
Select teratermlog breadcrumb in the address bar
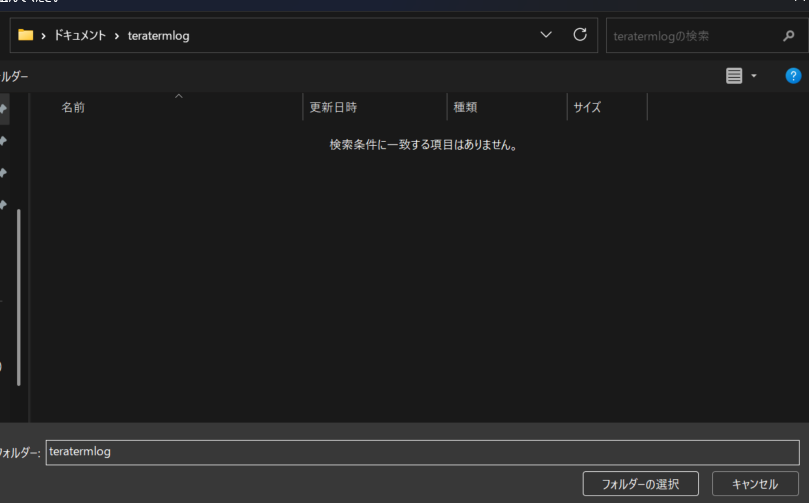158,36
